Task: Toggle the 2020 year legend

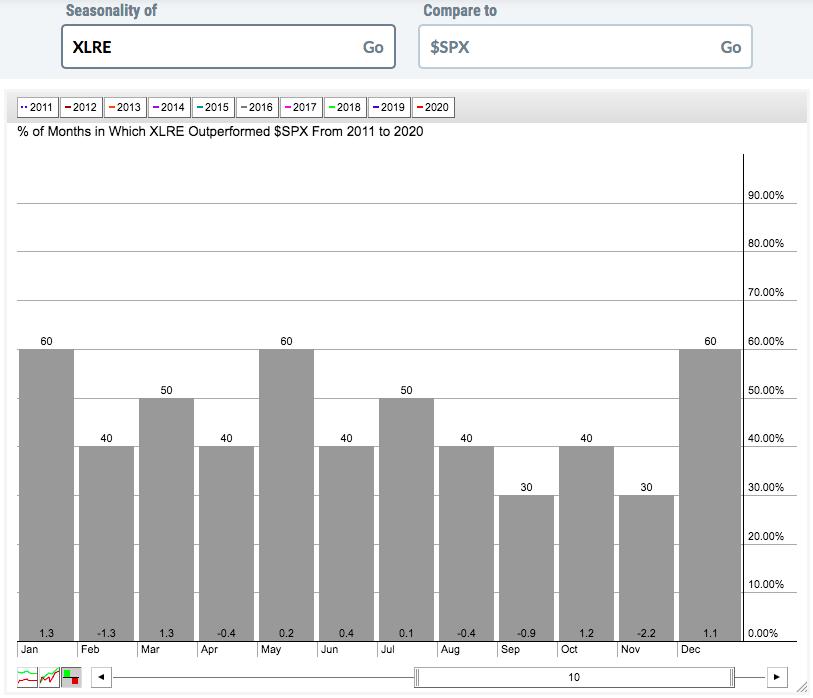Action: click(x=433, y=107)
